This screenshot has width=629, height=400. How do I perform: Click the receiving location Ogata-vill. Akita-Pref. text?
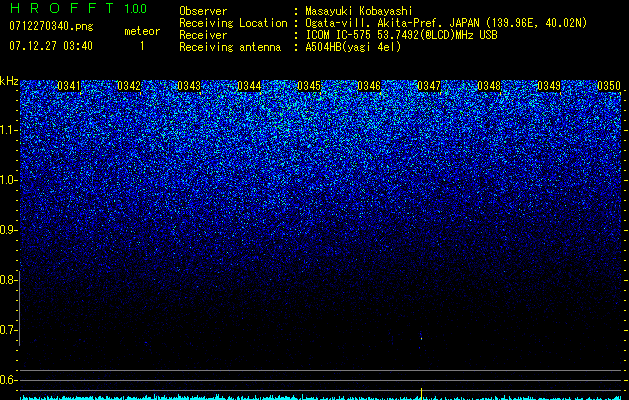[x=446, y=23]
